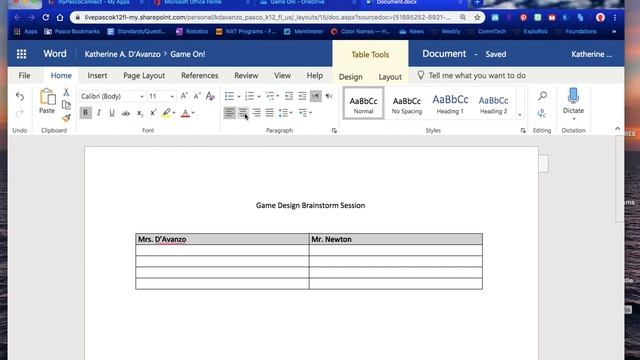Apply the Normal style
The height and width of the screenshot is (360, 640).
click(x=363, y=103)
